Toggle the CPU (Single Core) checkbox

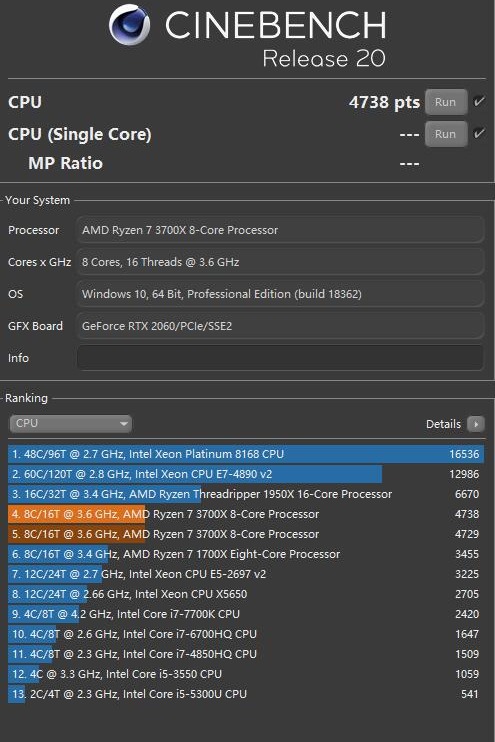pyautogui.click(x=479, y=133)
